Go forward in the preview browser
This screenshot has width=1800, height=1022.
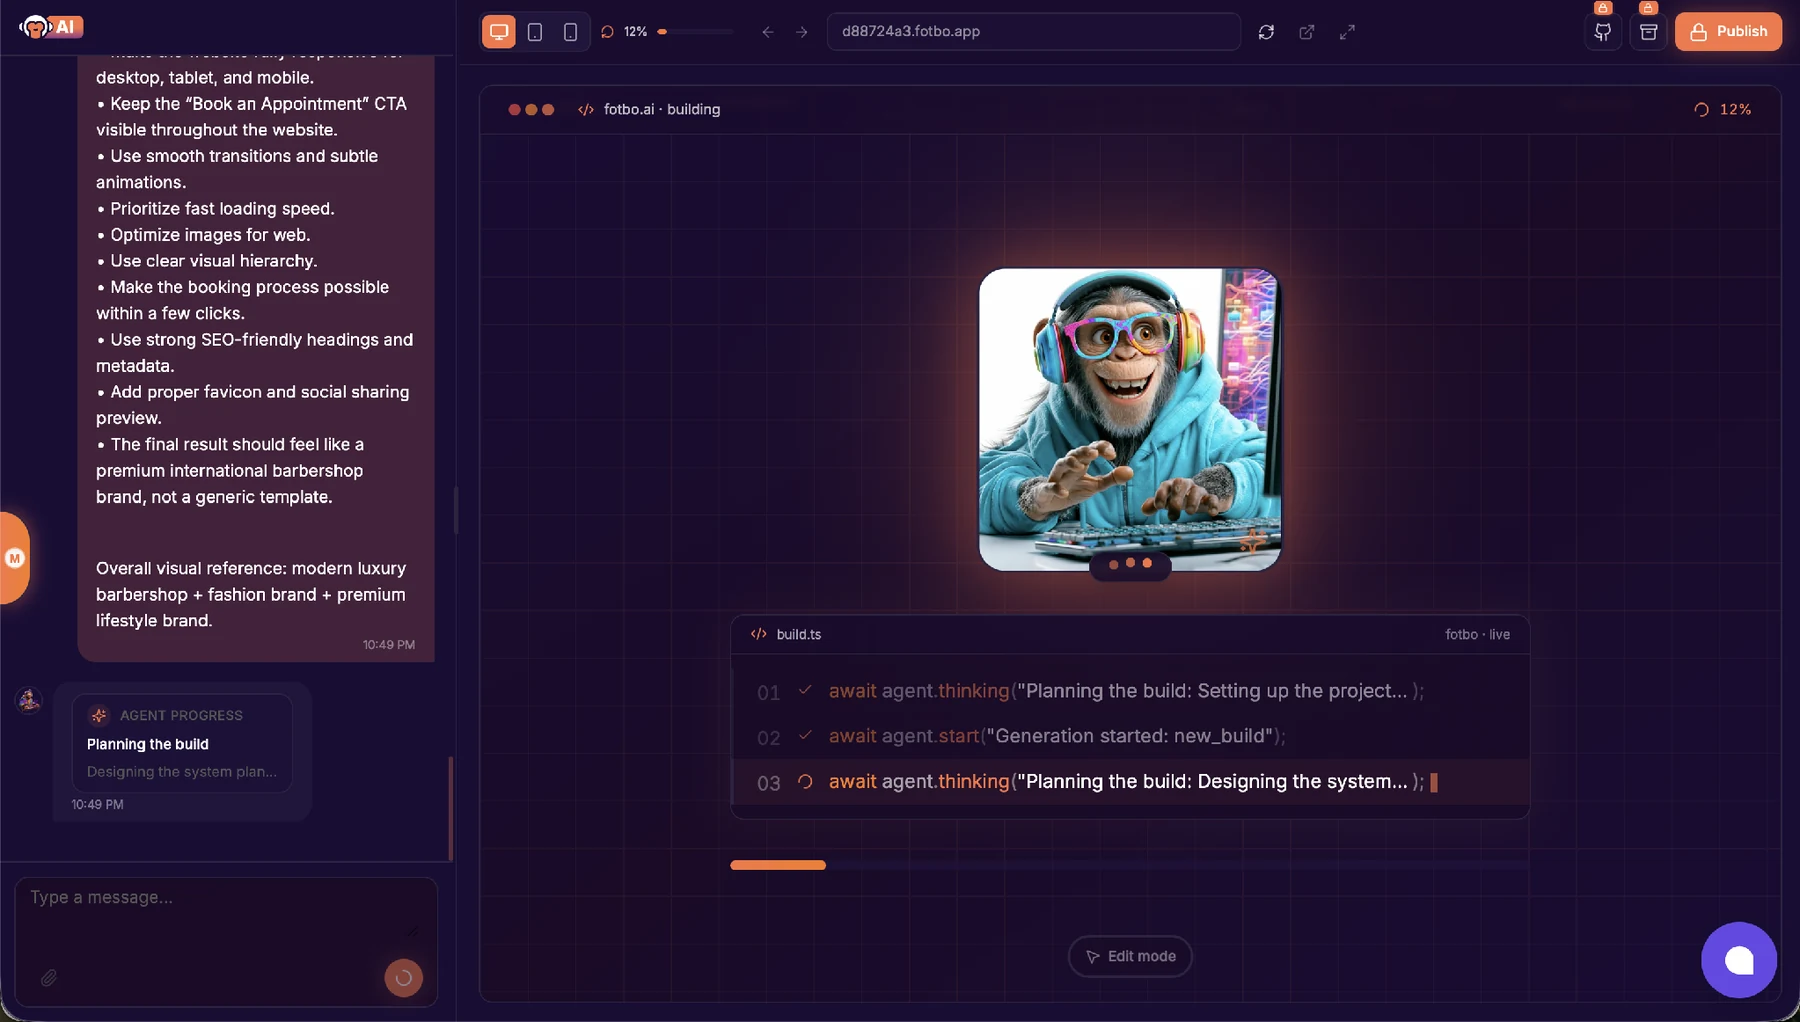tap(802, 32)
